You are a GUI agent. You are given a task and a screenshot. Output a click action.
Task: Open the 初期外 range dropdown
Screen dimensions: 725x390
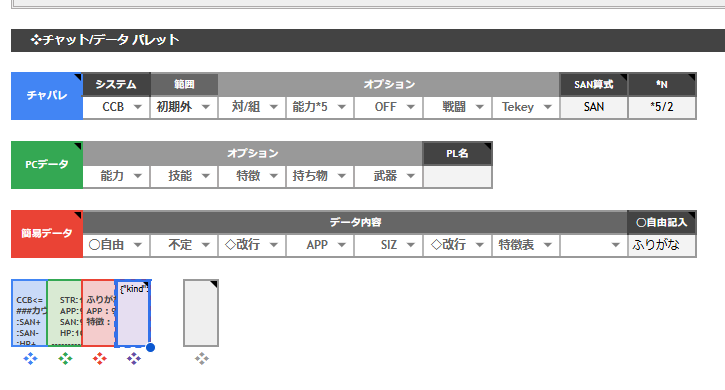click(206, 107)
